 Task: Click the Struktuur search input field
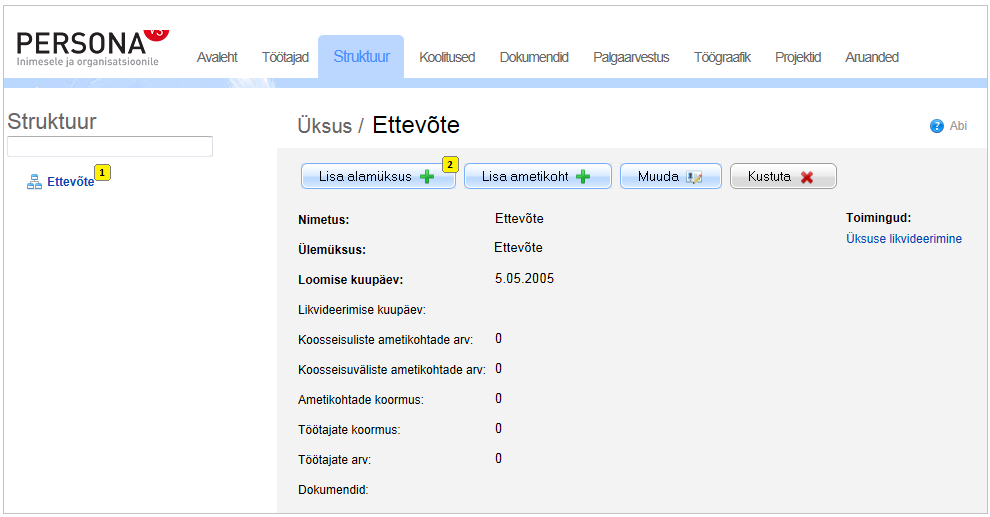point(110,147)
